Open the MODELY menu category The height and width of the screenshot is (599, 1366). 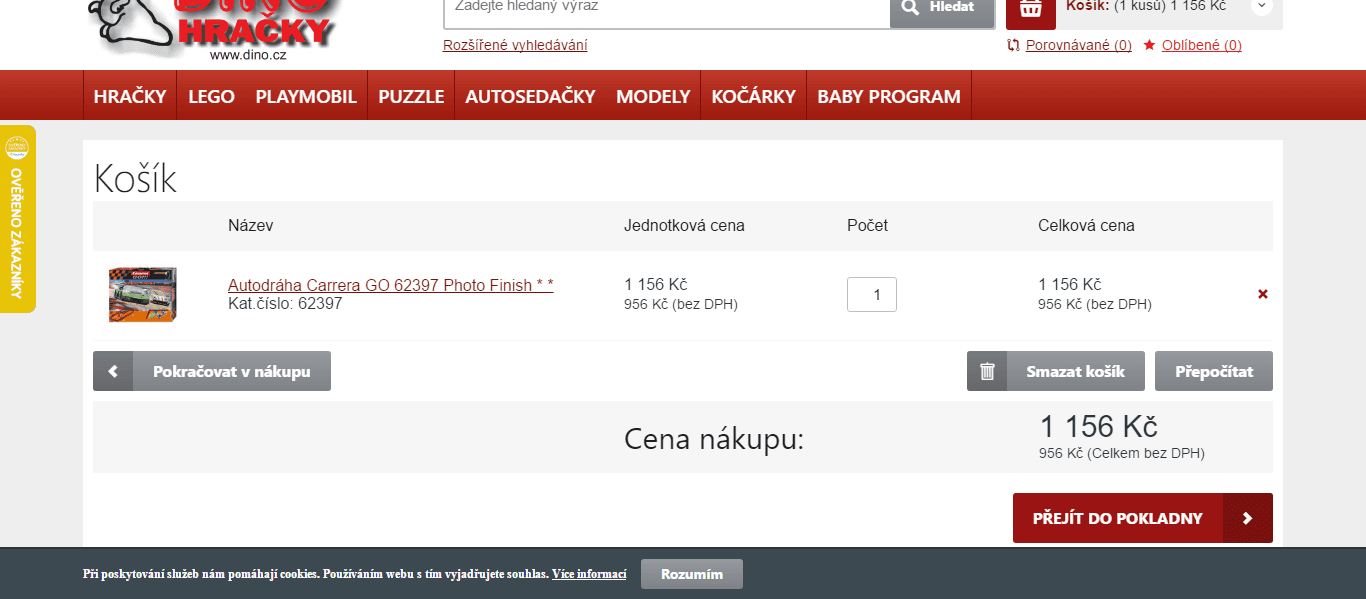tap(653, 96)
